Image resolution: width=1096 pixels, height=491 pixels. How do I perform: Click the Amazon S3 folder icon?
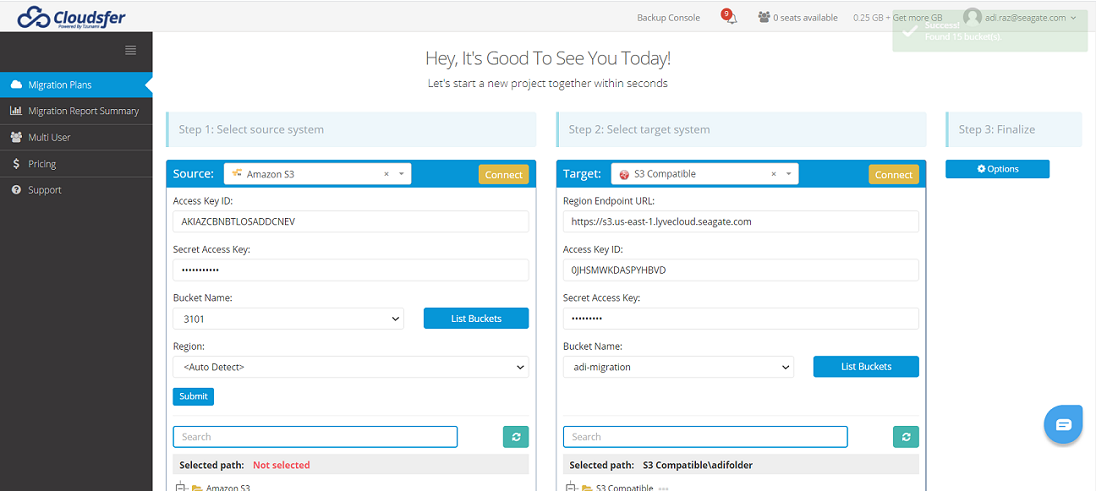click(197, 488)
